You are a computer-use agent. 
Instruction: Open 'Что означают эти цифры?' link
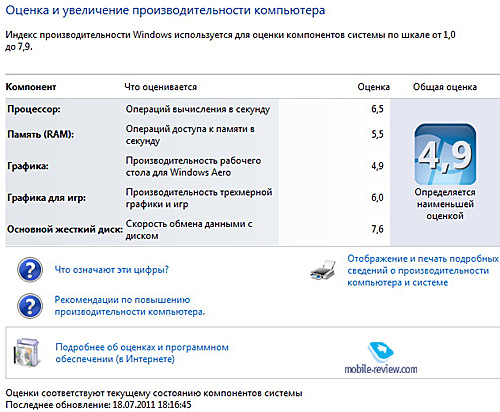click(112, 270)
